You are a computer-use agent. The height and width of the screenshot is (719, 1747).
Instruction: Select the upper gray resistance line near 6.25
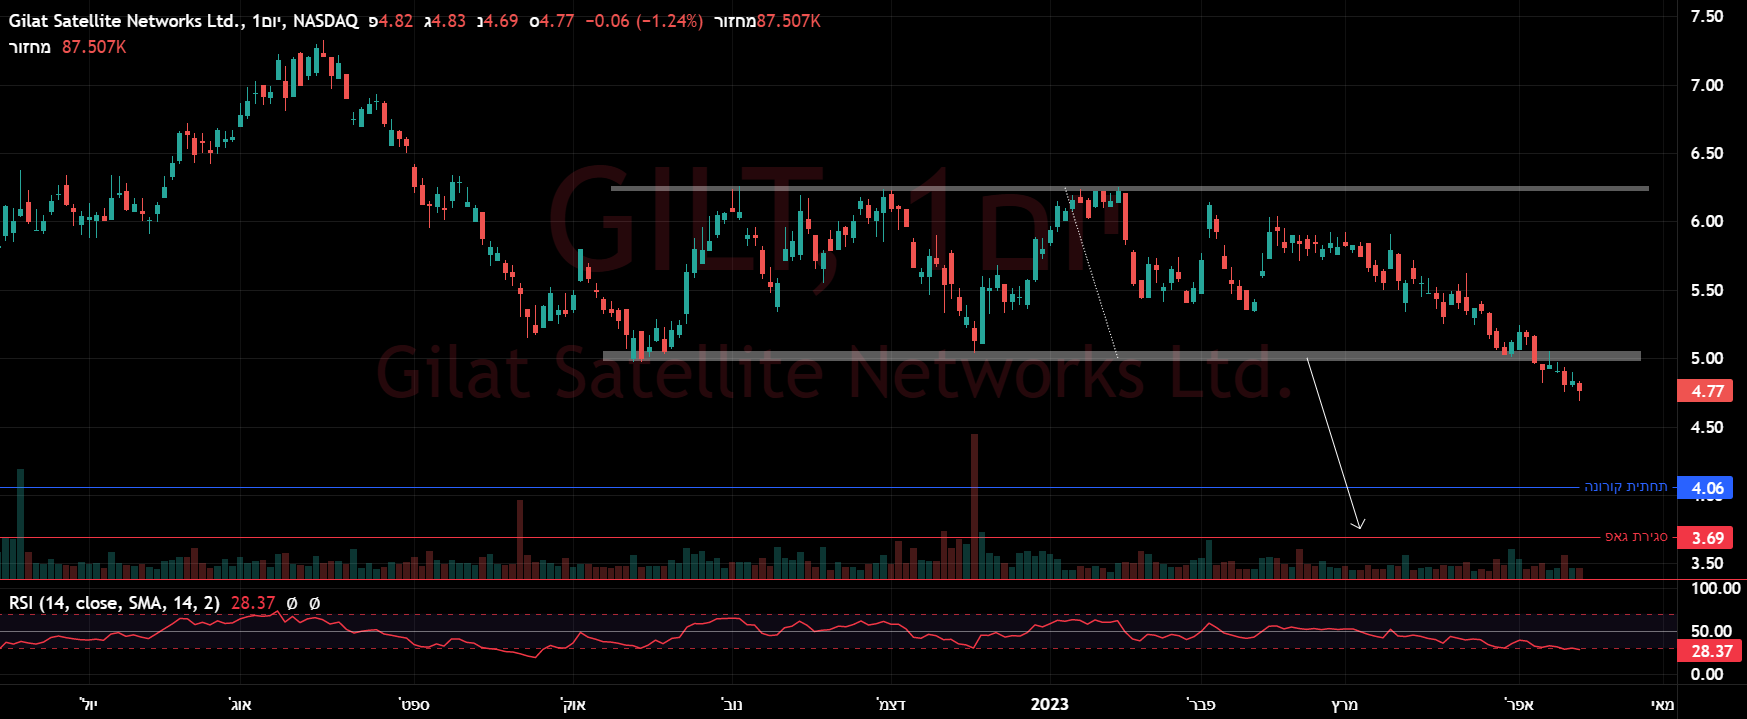1130,188
